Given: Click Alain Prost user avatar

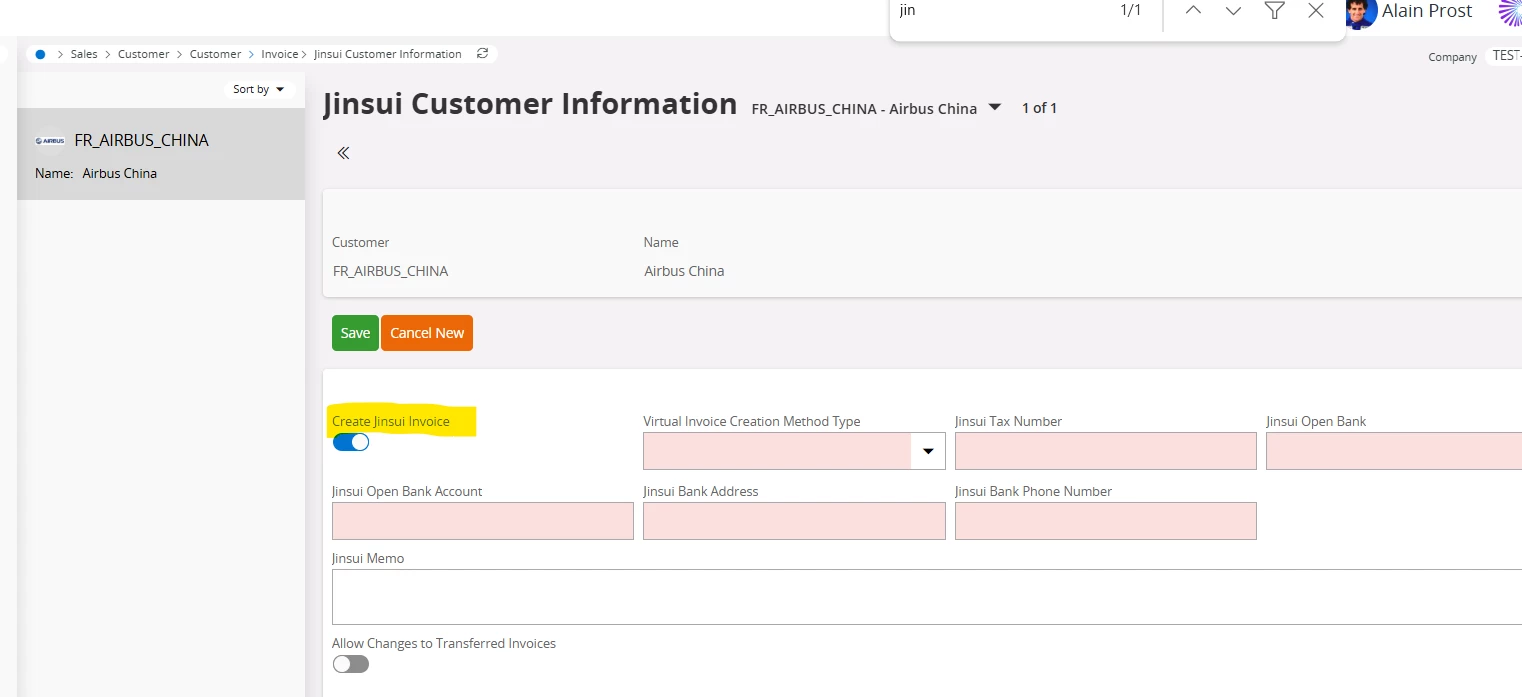Looking at the screenshot, I should [1360, 12].
